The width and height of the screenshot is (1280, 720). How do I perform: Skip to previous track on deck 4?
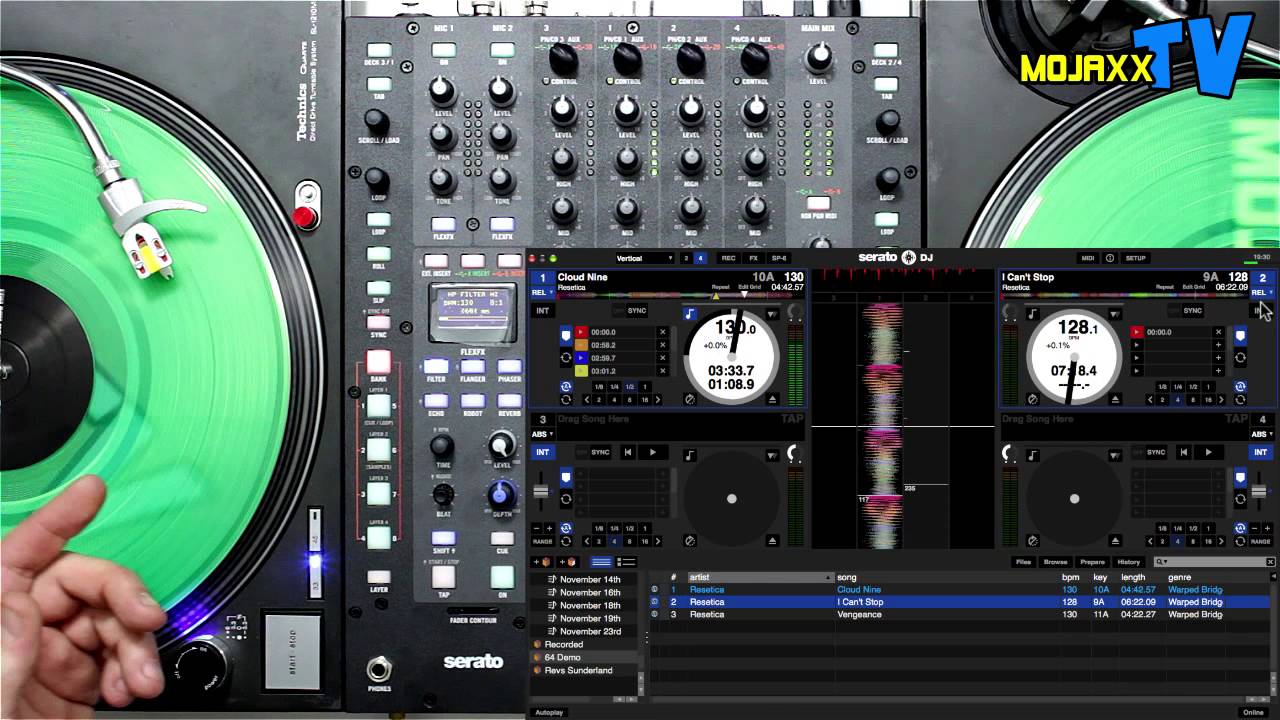[1184, 452]
